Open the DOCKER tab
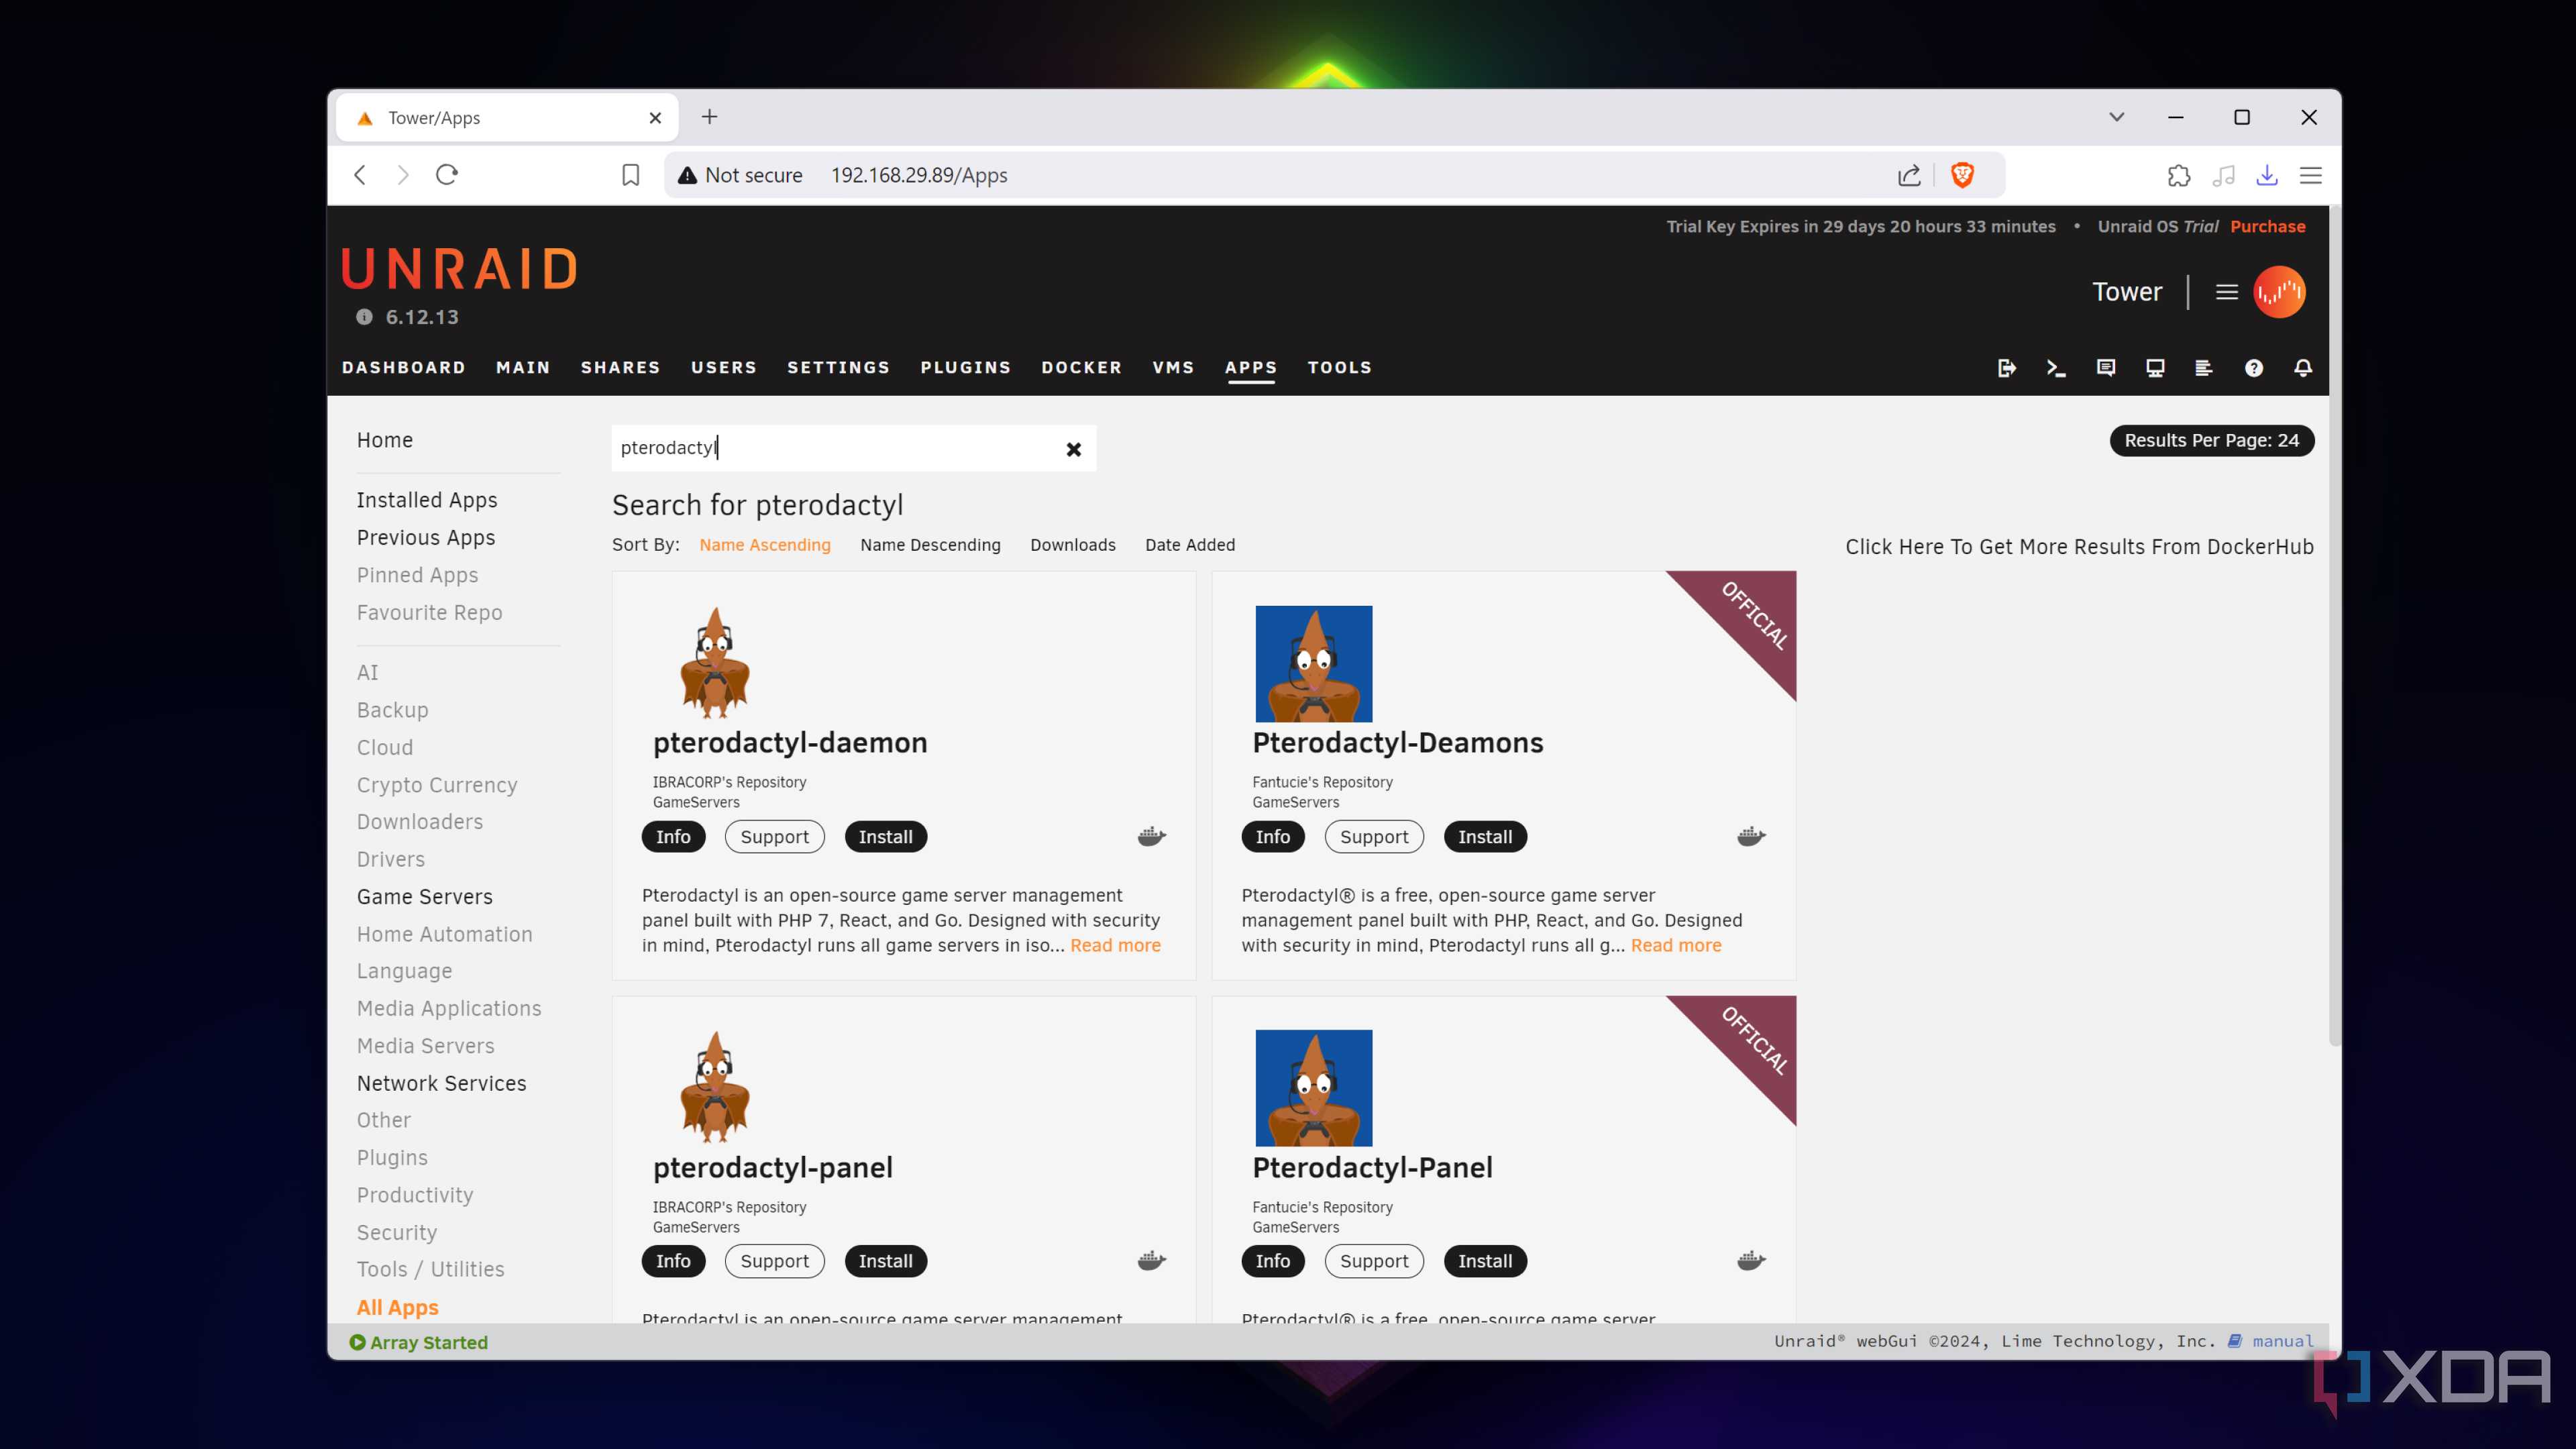2576x1449 pixels. 1081,368
